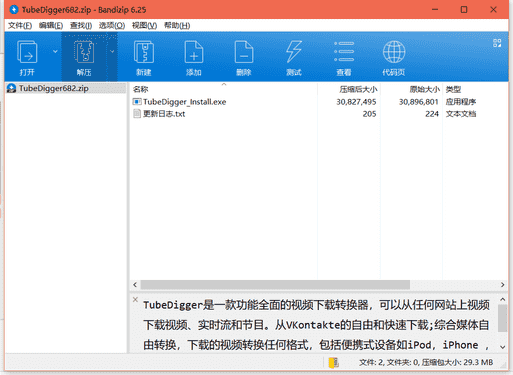
Task: Click the yellow archive icon in status bar
Action: pos(333,362)
